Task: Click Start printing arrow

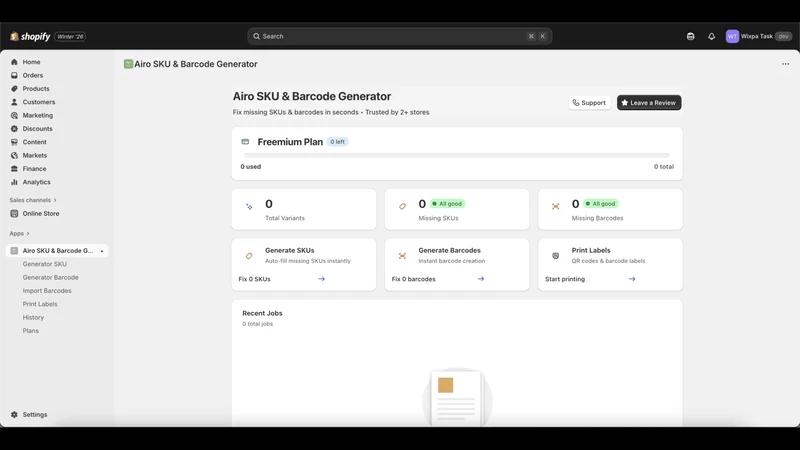Action: click(632, 279)
